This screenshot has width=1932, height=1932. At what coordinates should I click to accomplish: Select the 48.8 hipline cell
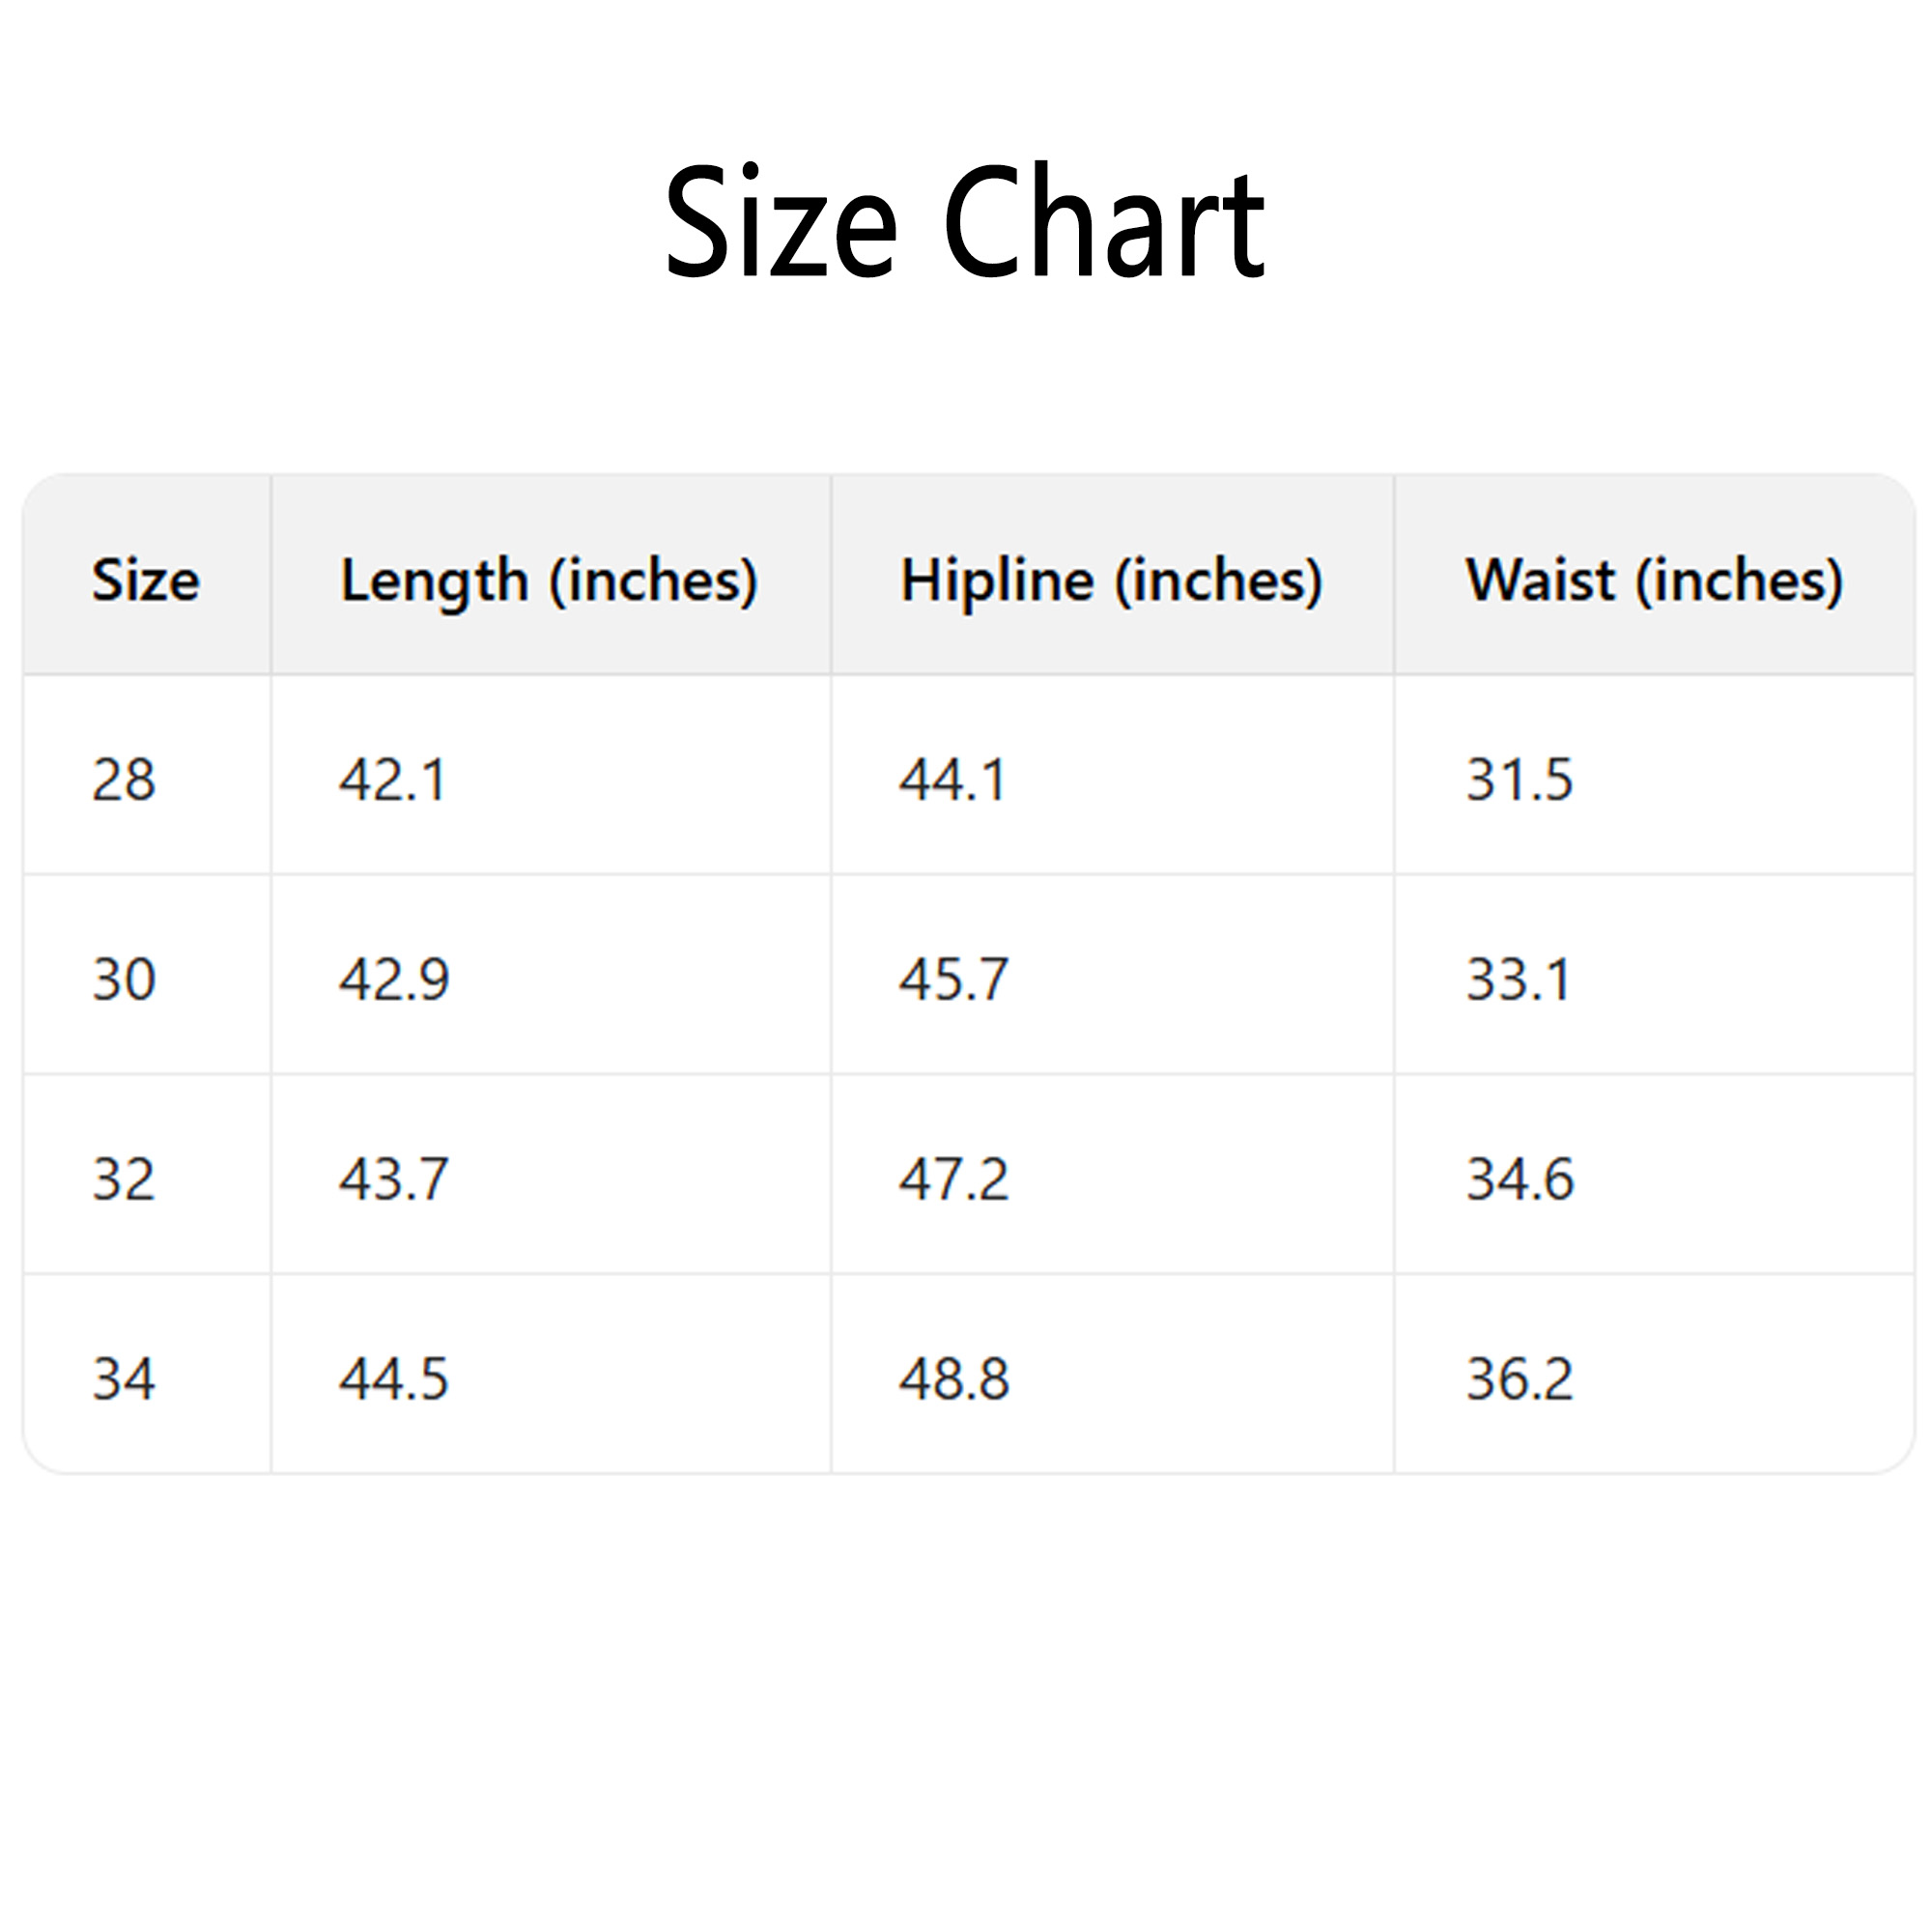pyautogui.click(x=954, y=1378)
